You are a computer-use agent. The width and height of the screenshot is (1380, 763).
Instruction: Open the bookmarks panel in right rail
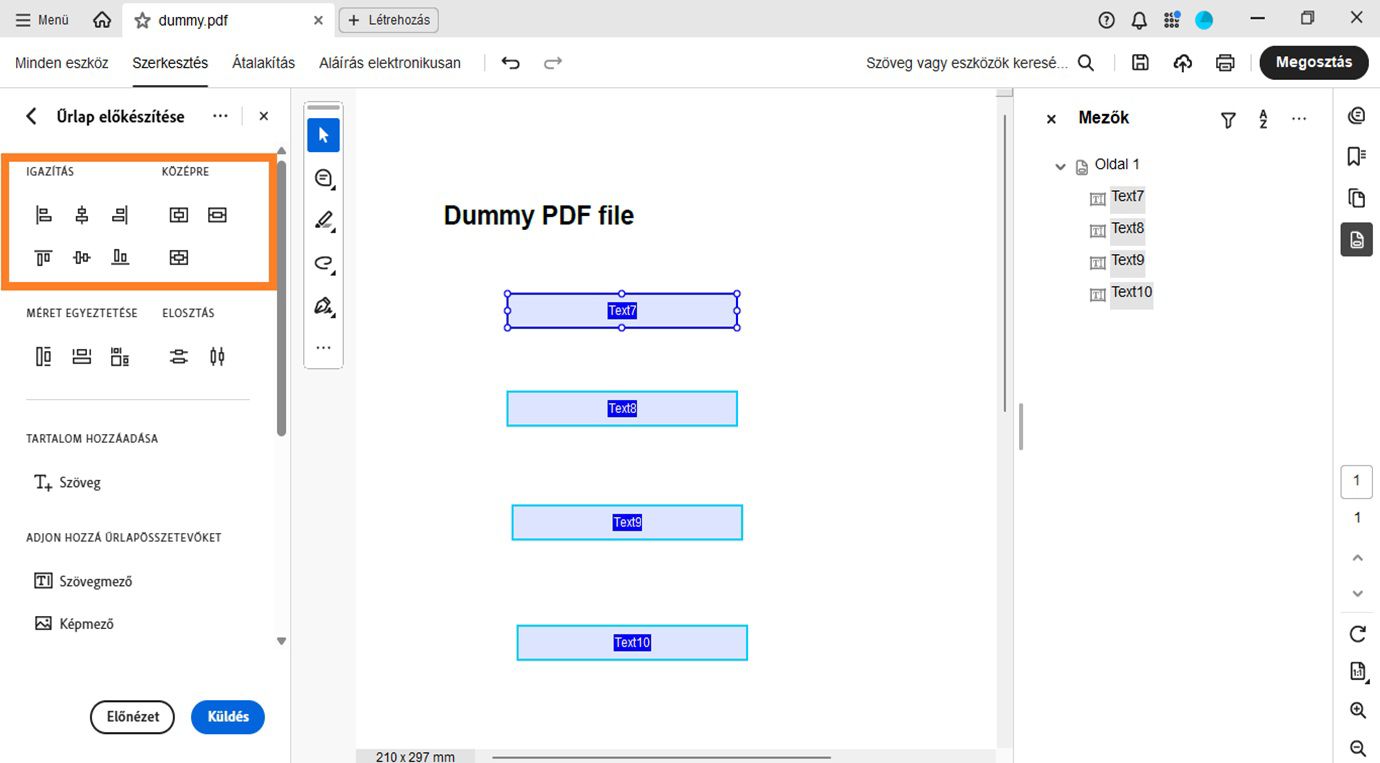(x=1357, y=156)
